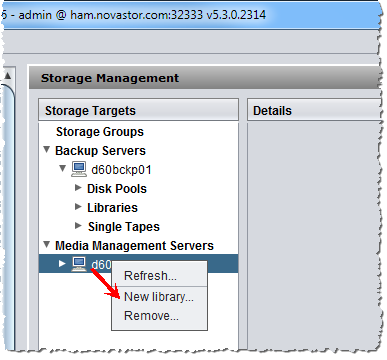Select the d60bckp01 backup server label
This screenshot has width=387, height=360.
coord(121,170)
